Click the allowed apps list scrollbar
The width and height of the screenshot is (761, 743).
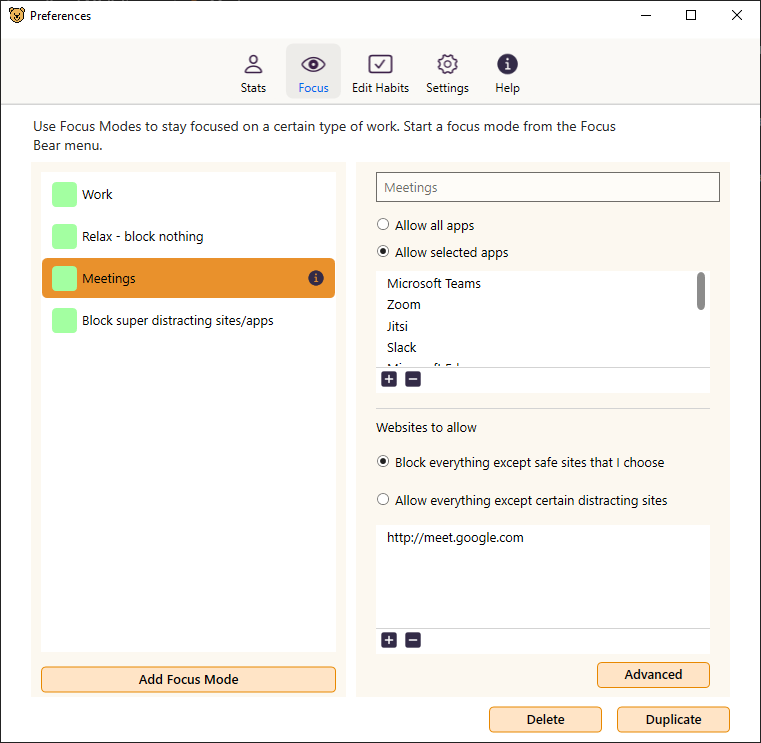(701, 291)
